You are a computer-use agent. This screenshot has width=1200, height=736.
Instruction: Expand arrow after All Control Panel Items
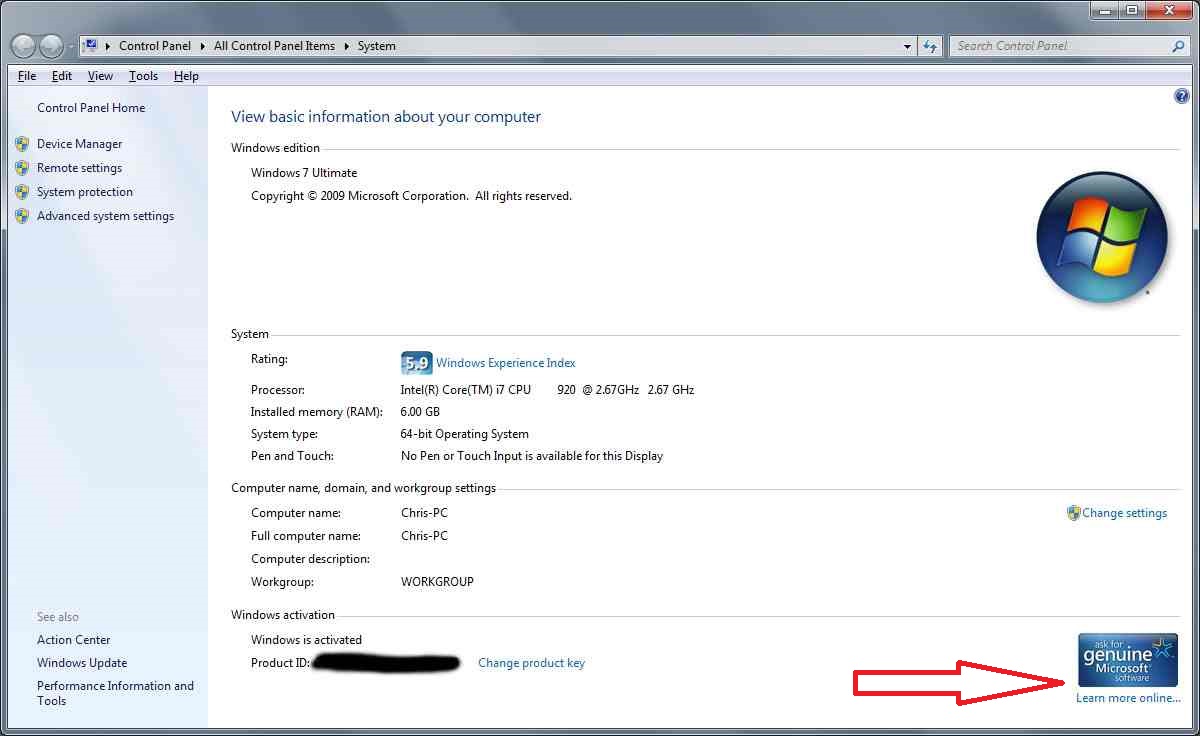point(347,46)
